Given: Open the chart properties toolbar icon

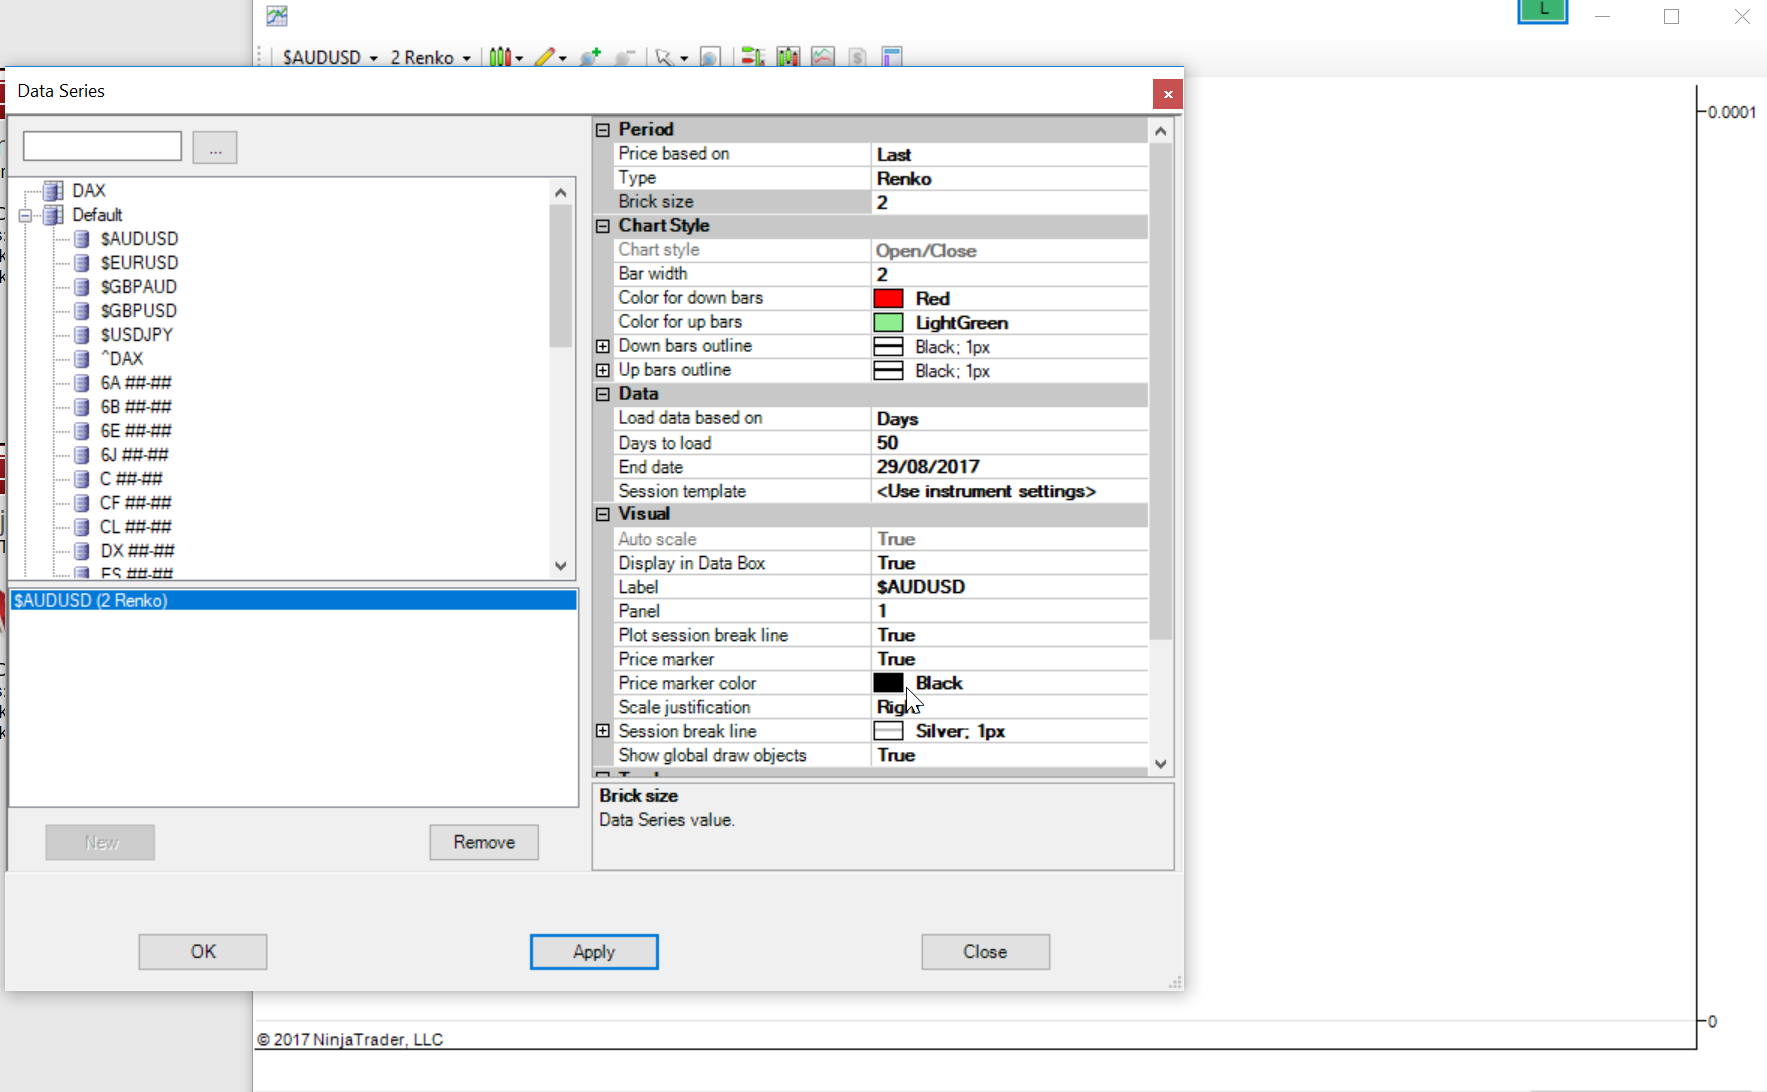Looking at the screenshot, I should click(x=892, y=57).
